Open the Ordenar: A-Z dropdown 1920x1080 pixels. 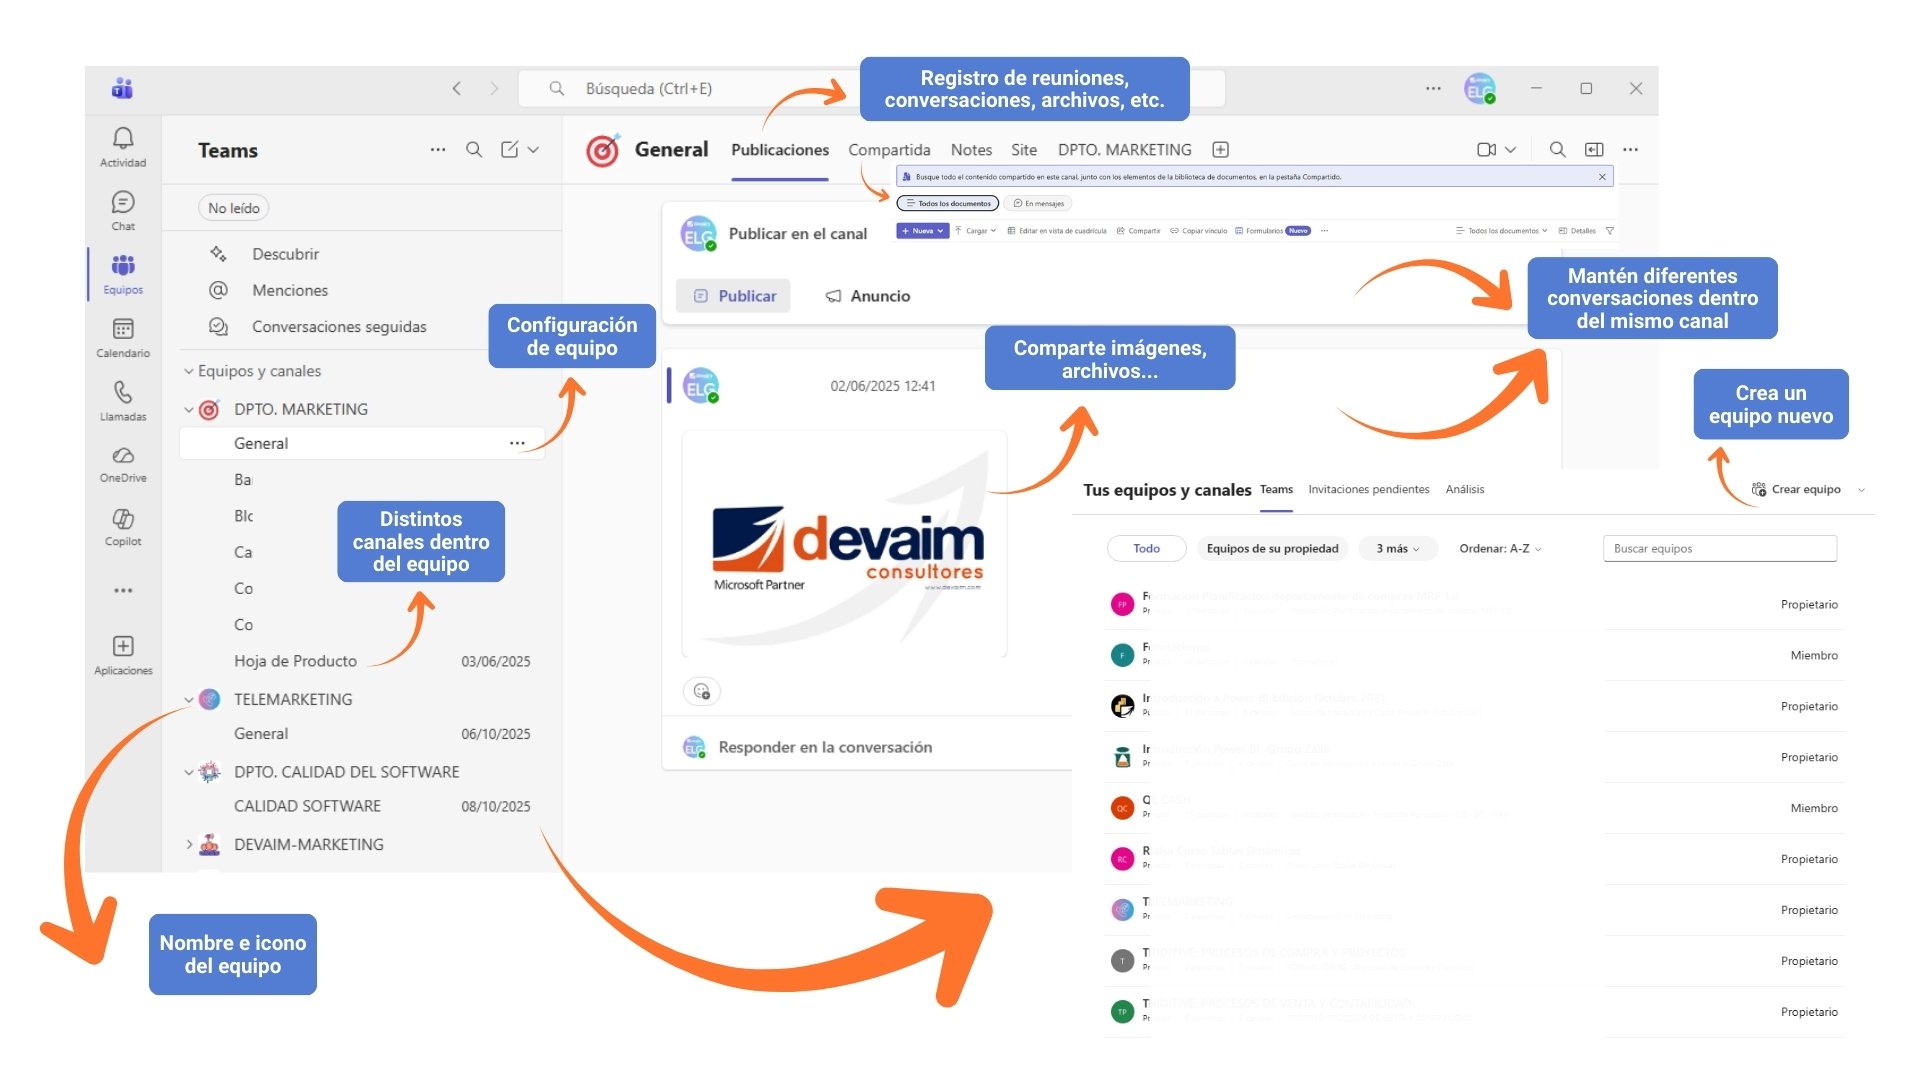[x=1499, y=548]
